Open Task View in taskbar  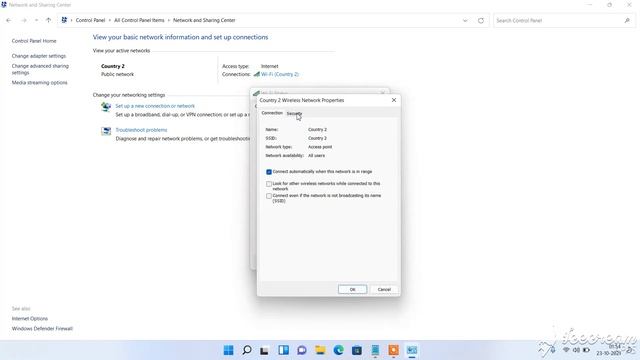[264, 350]
